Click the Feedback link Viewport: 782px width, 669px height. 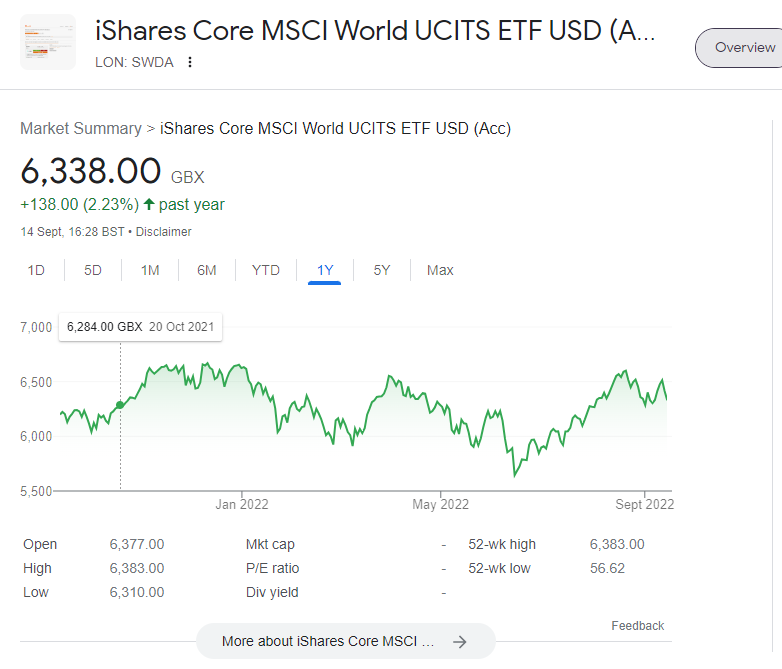click(637, 626)
